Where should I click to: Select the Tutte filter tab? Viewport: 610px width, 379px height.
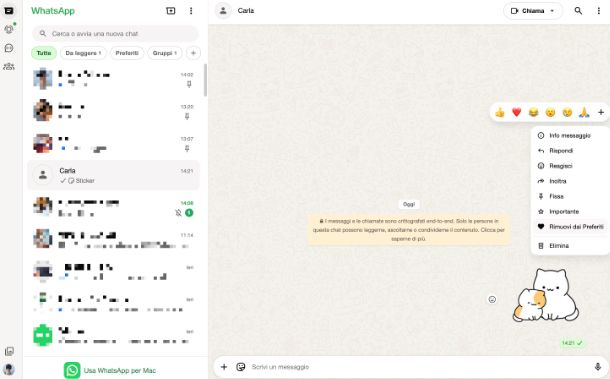point(44,53)
